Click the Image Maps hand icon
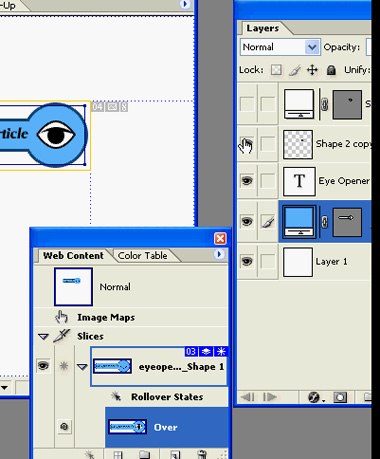This screenshot has height=459, width=380. pyautogui.click(x=61, y=317)
